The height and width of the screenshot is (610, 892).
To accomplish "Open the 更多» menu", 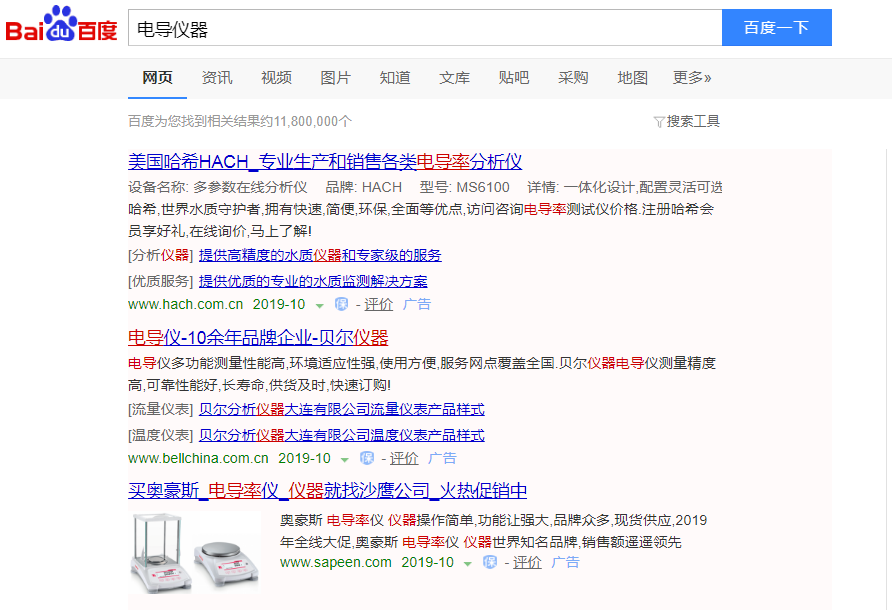I will 692,77.
